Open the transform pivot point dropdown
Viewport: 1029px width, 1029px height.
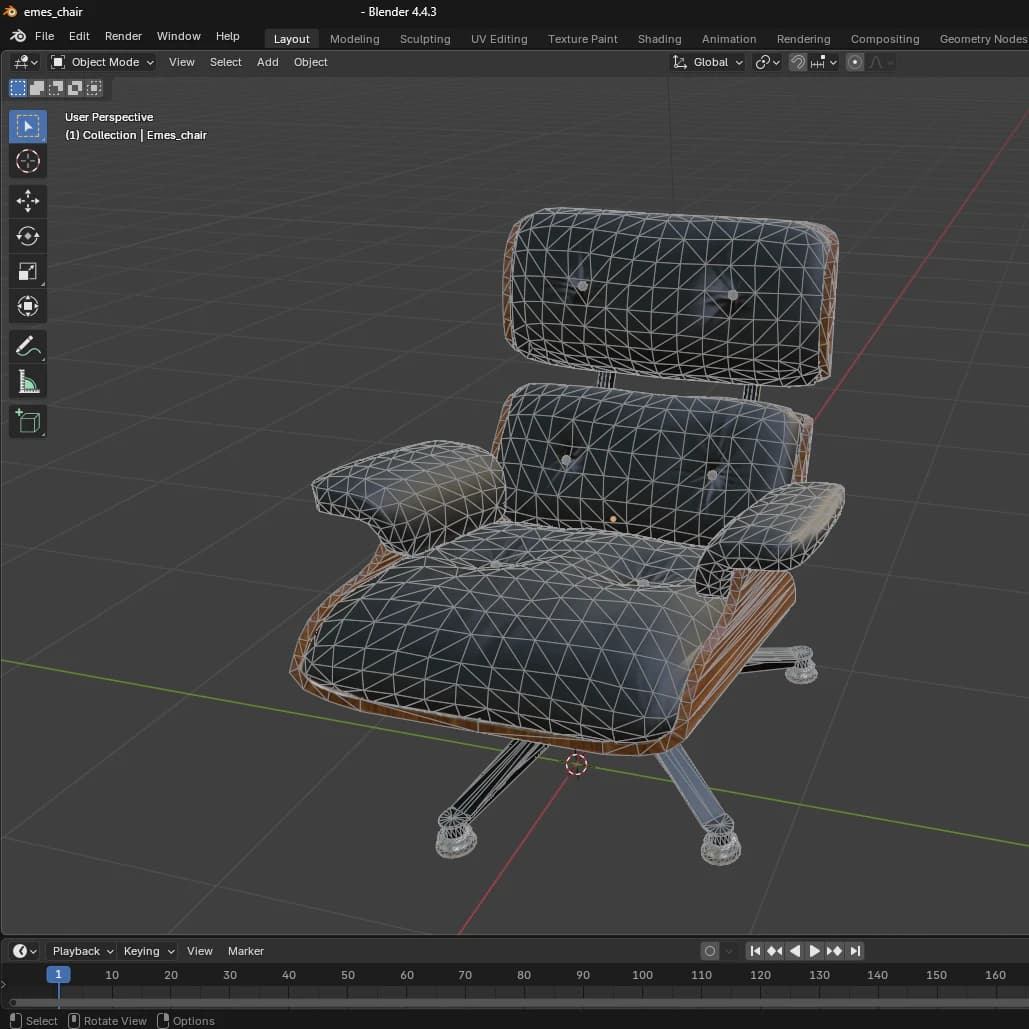767,62
